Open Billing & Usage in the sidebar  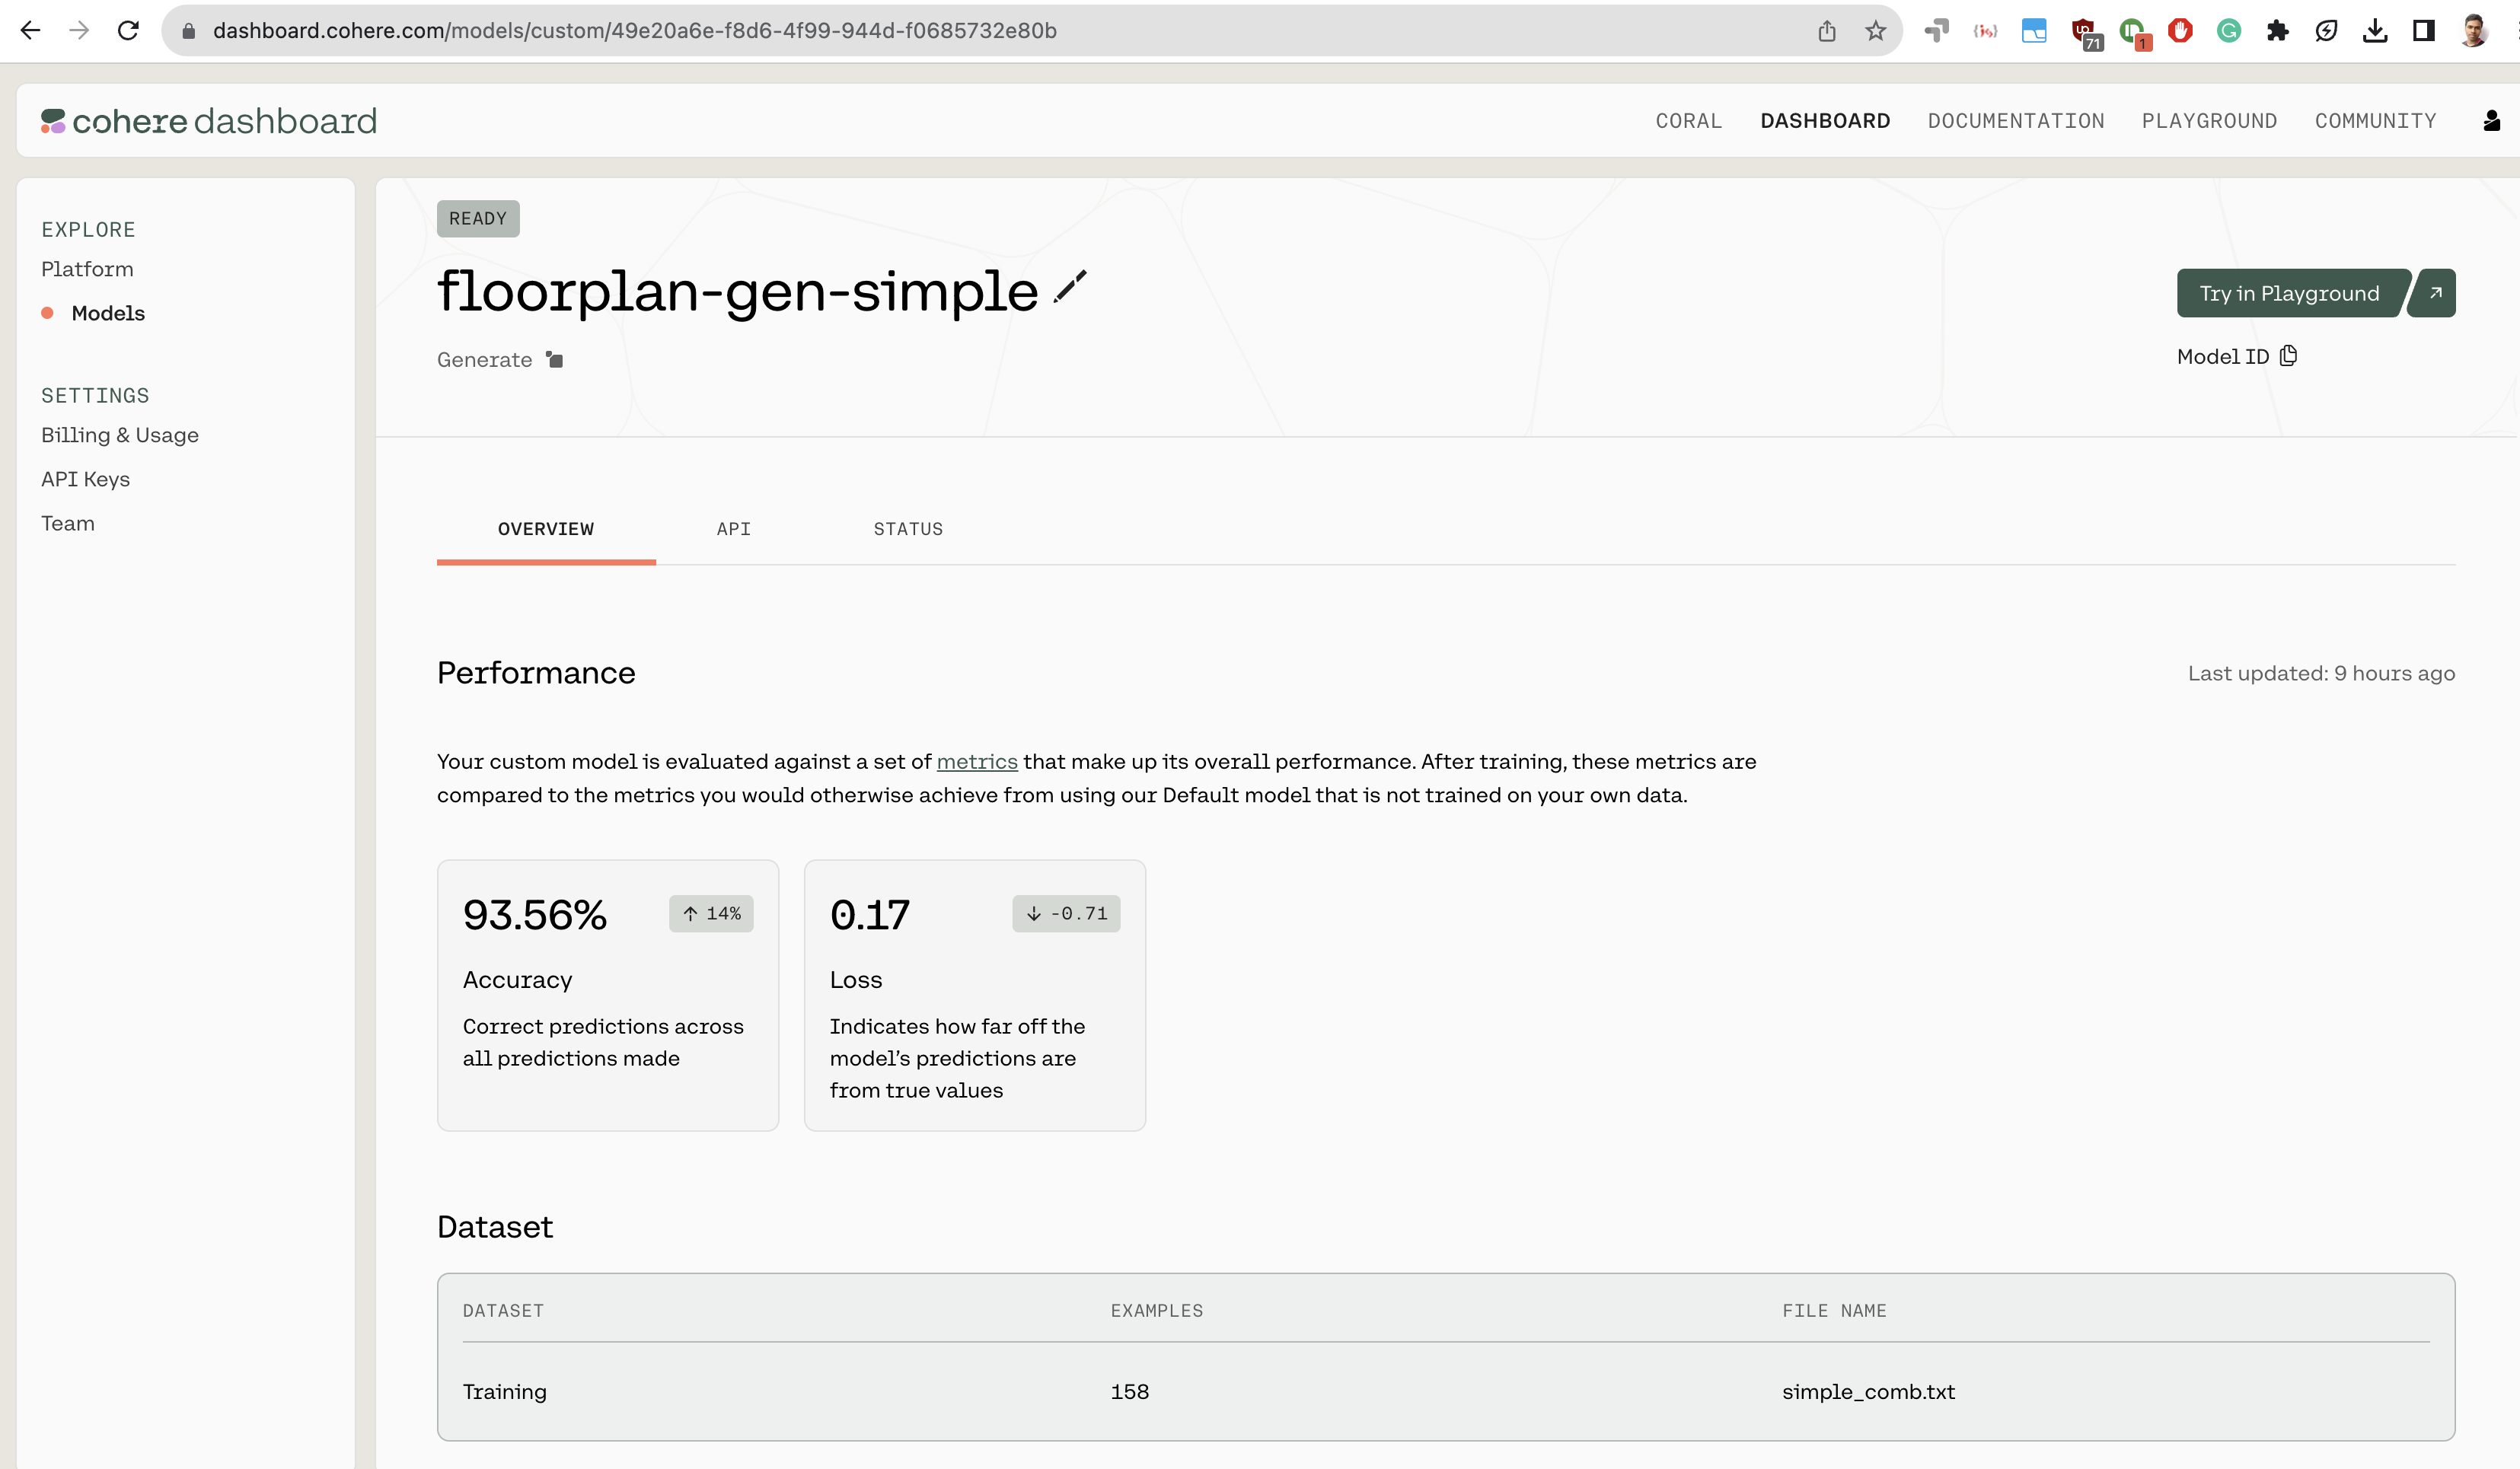point(120,435)
